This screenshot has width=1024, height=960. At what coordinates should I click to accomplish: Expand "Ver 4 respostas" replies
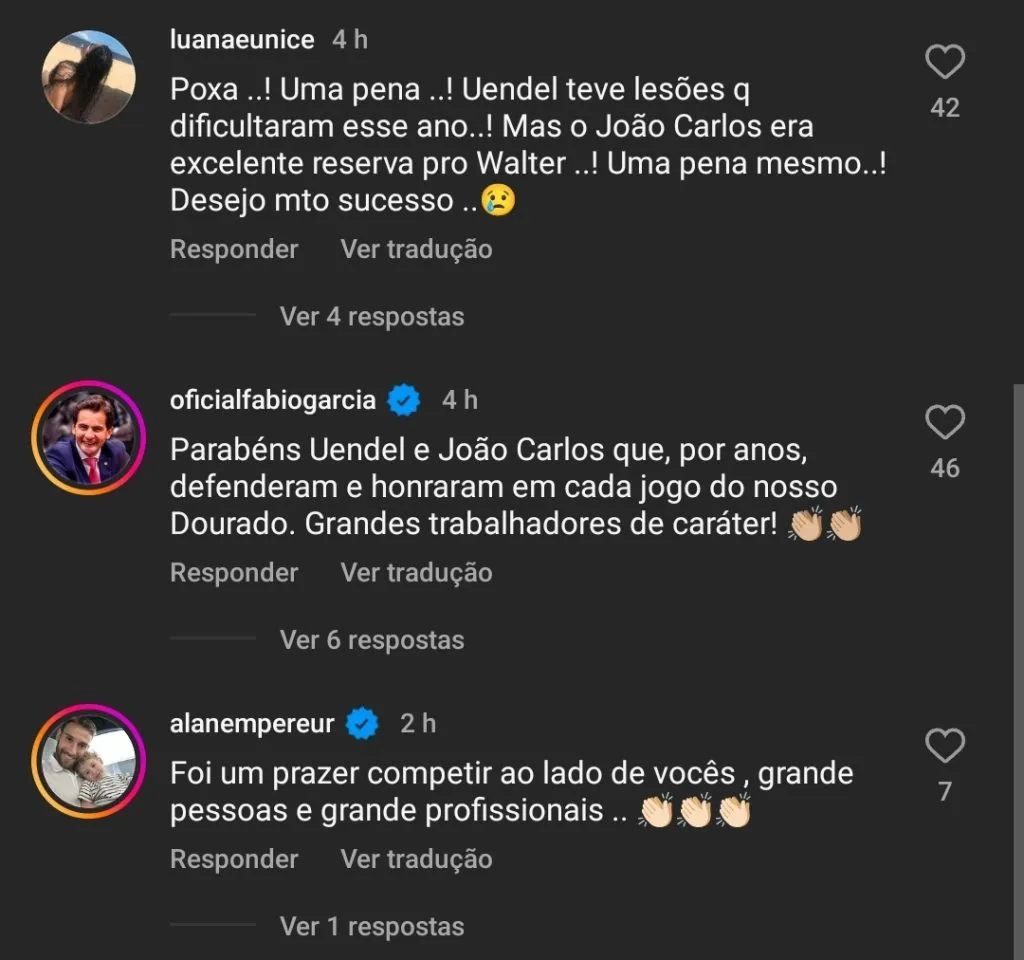[372, 317]
